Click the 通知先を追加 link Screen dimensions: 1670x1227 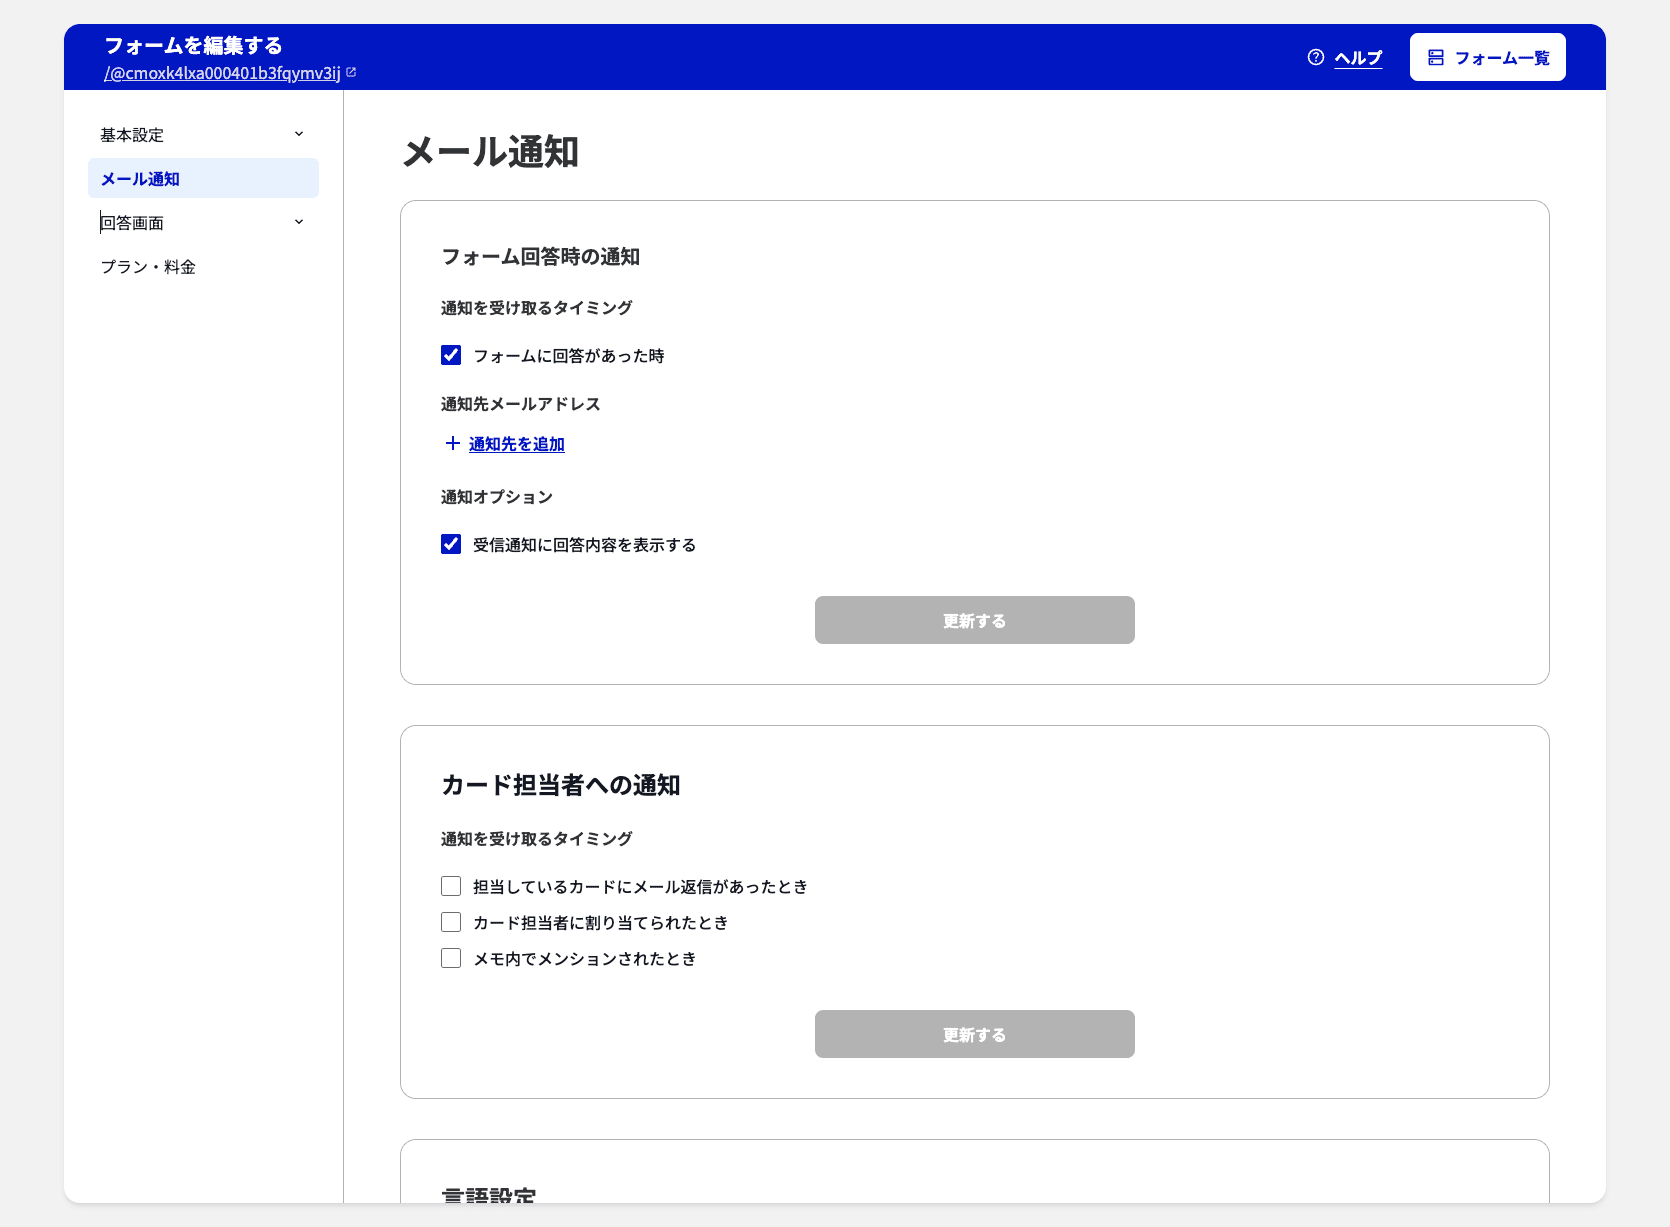(x=517, y=444)
